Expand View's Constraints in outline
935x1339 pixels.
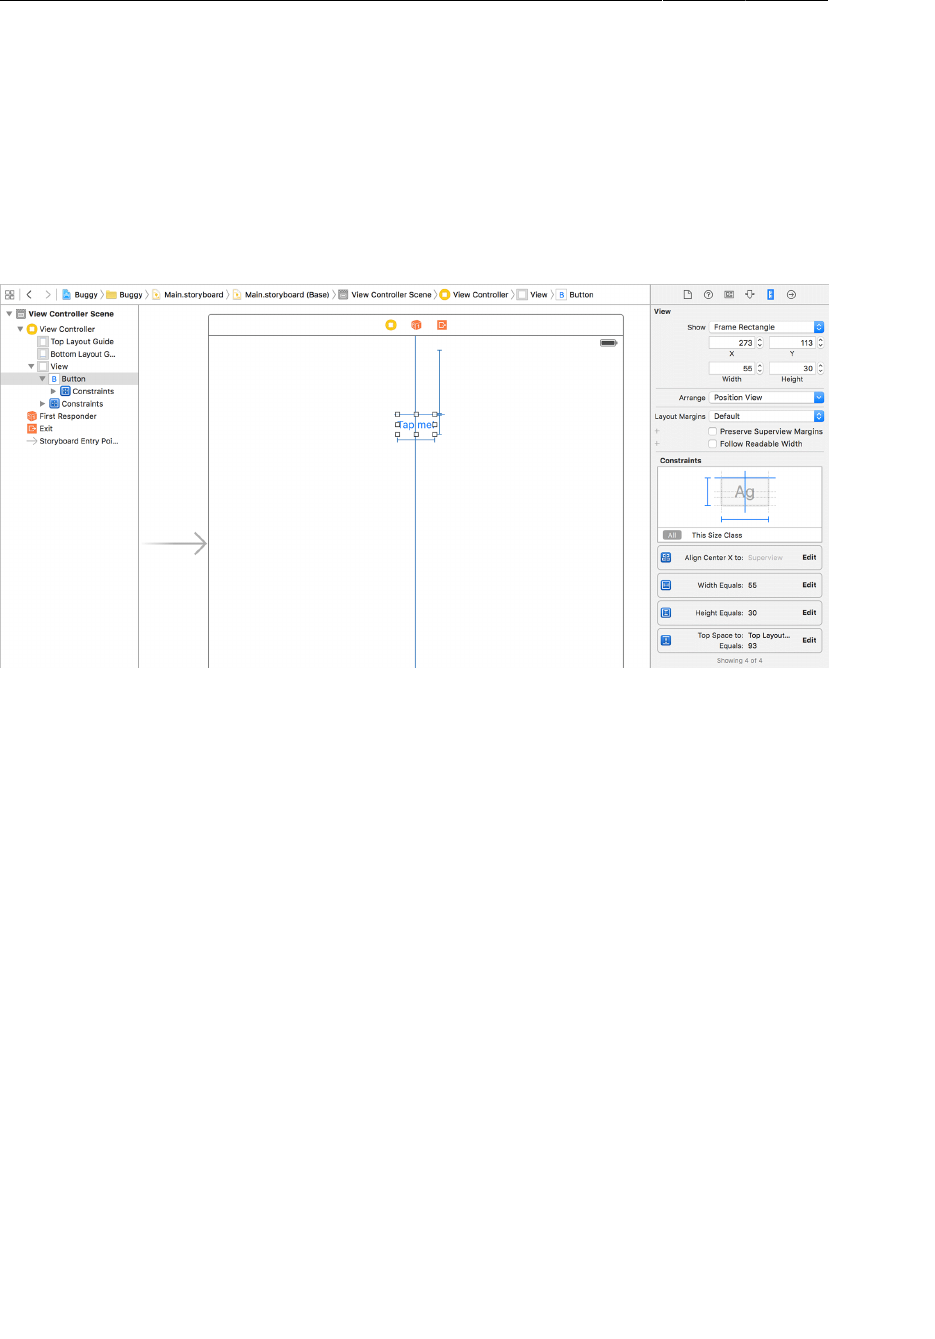click(x=42, y=404)
